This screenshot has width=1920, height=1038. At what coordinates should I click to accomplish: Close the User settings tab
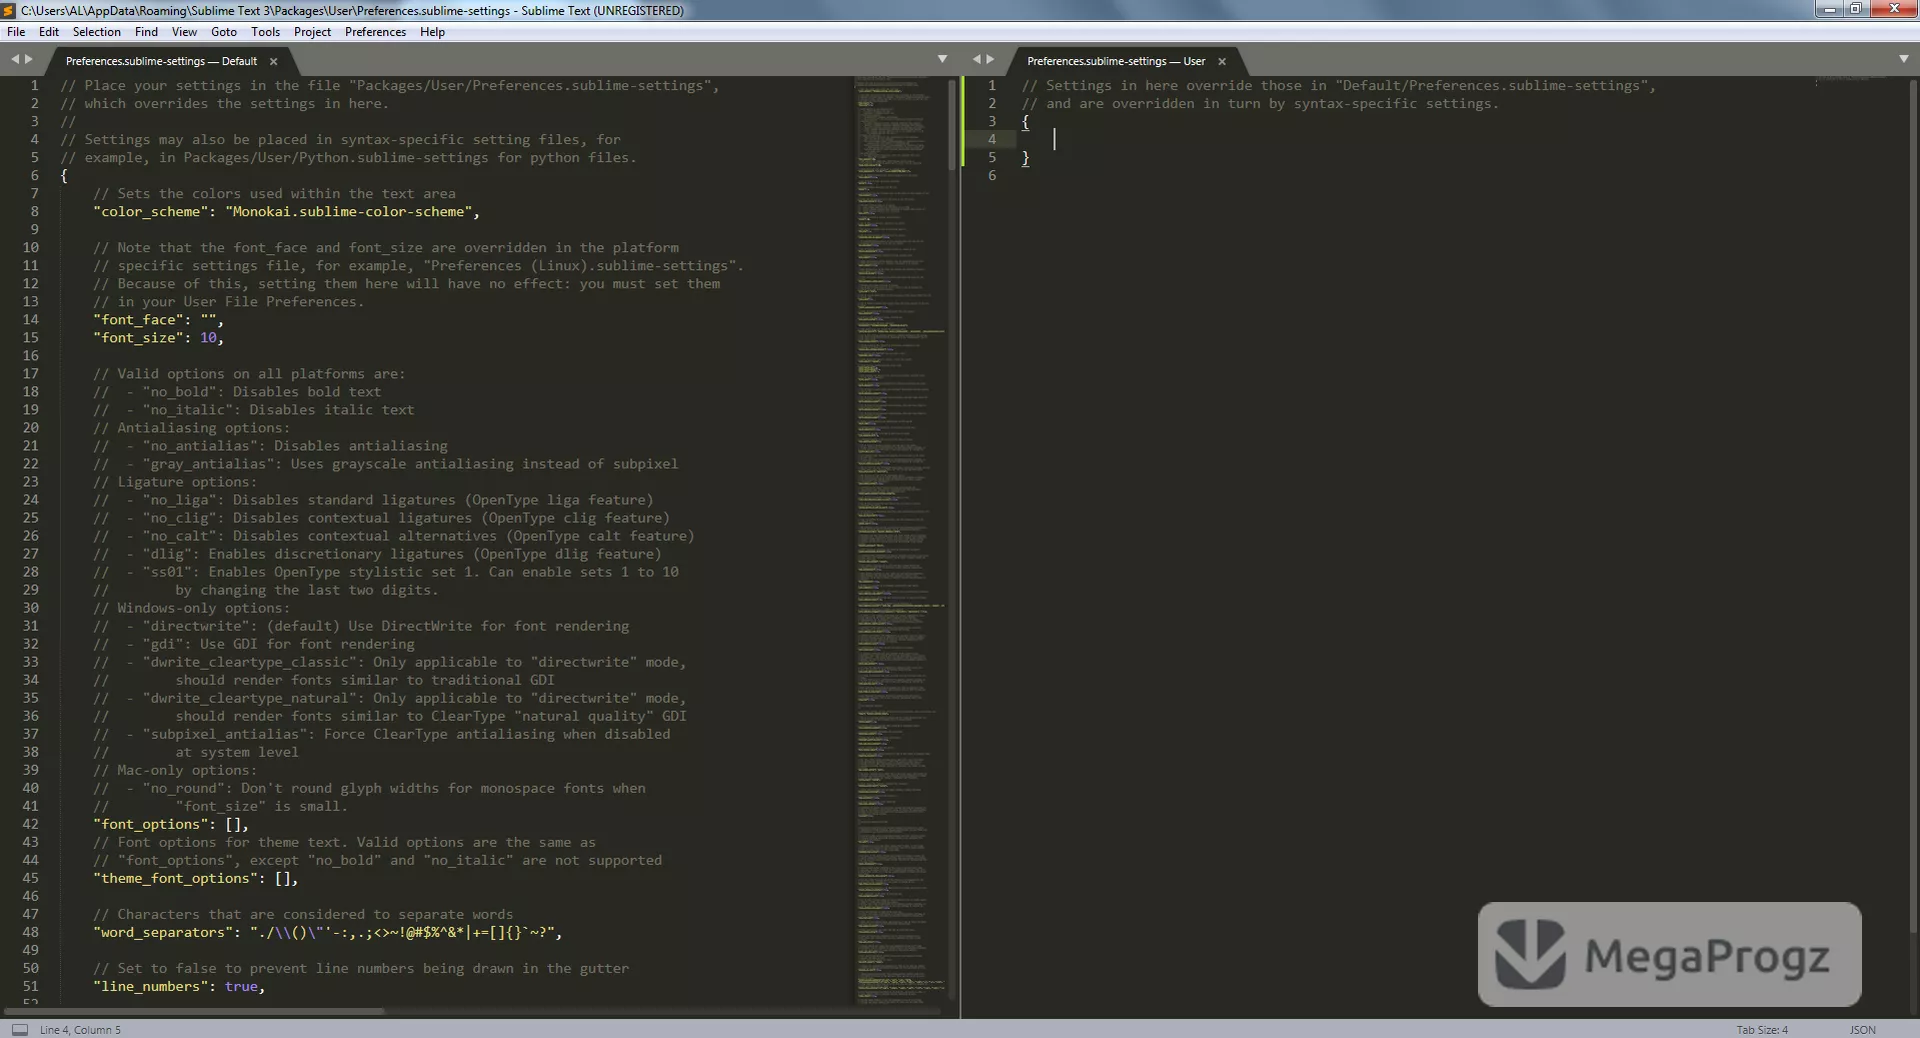[1221, 61]
